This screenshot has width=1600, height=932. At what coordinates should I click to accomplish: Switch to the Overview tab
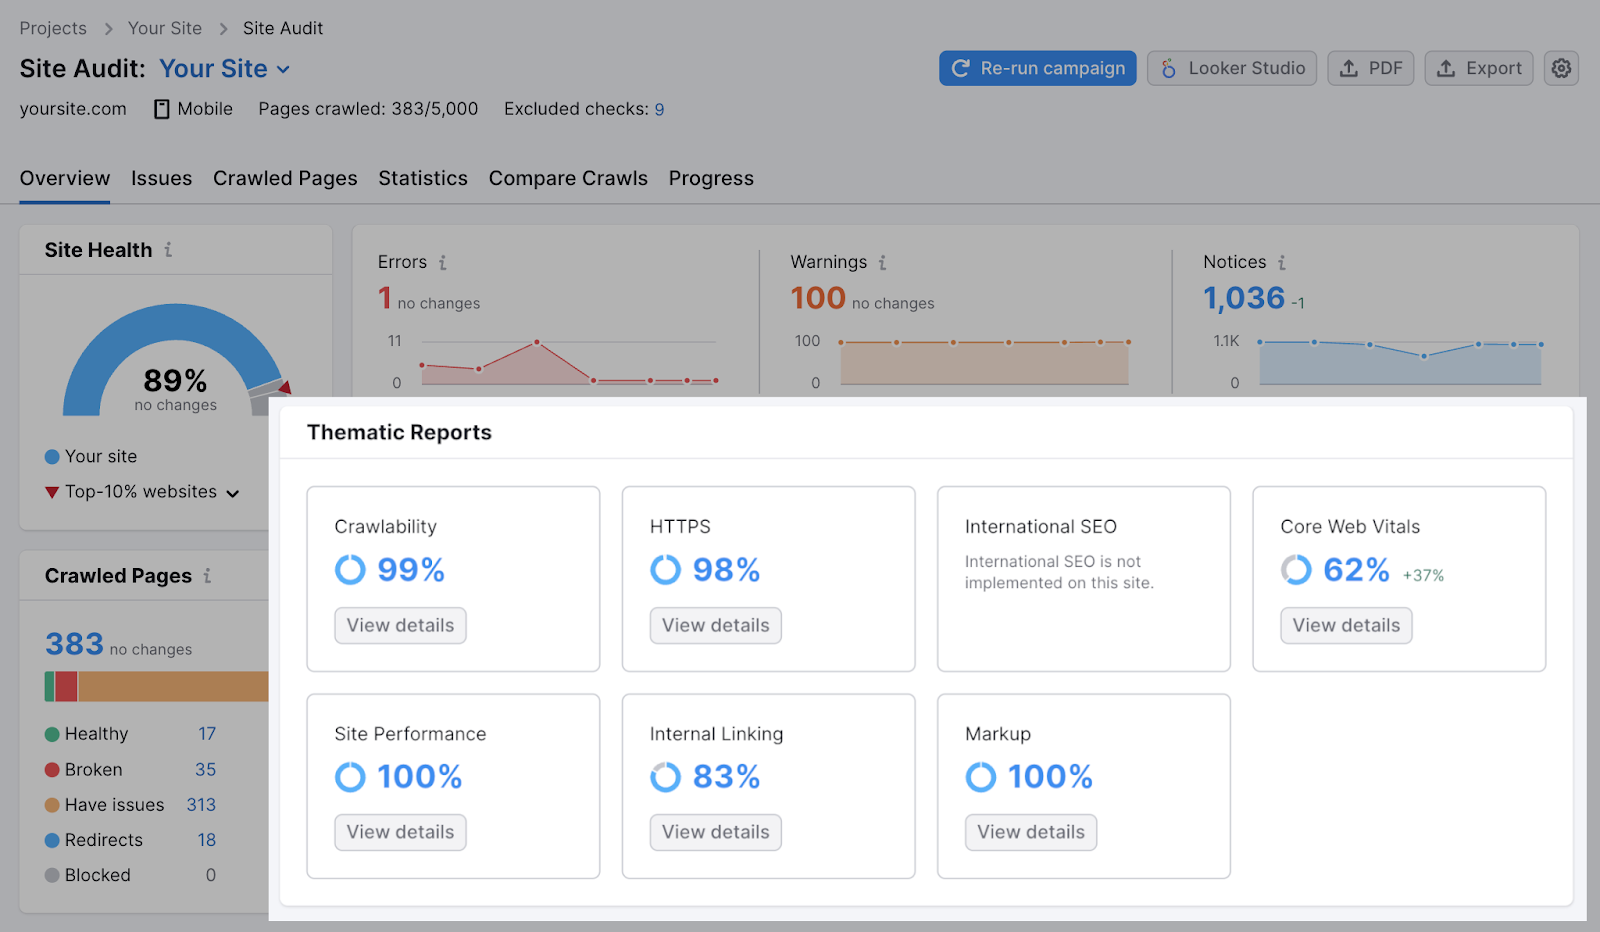click(x=65, y=178)
